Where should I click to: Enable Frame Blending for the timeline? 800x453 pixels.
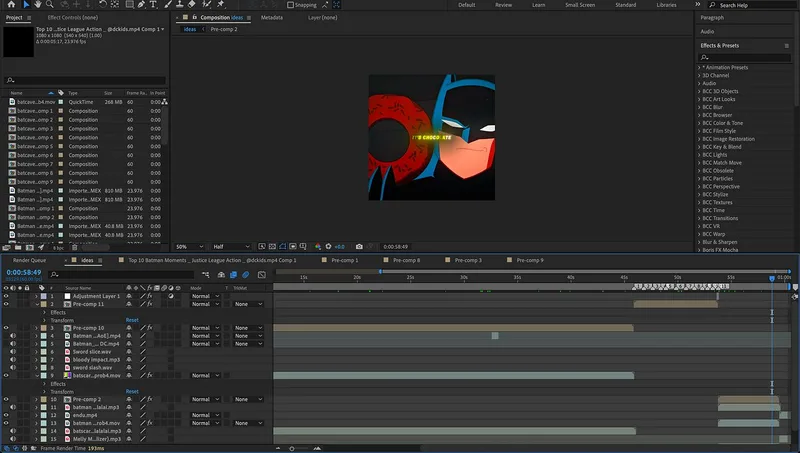click(234, 274)
